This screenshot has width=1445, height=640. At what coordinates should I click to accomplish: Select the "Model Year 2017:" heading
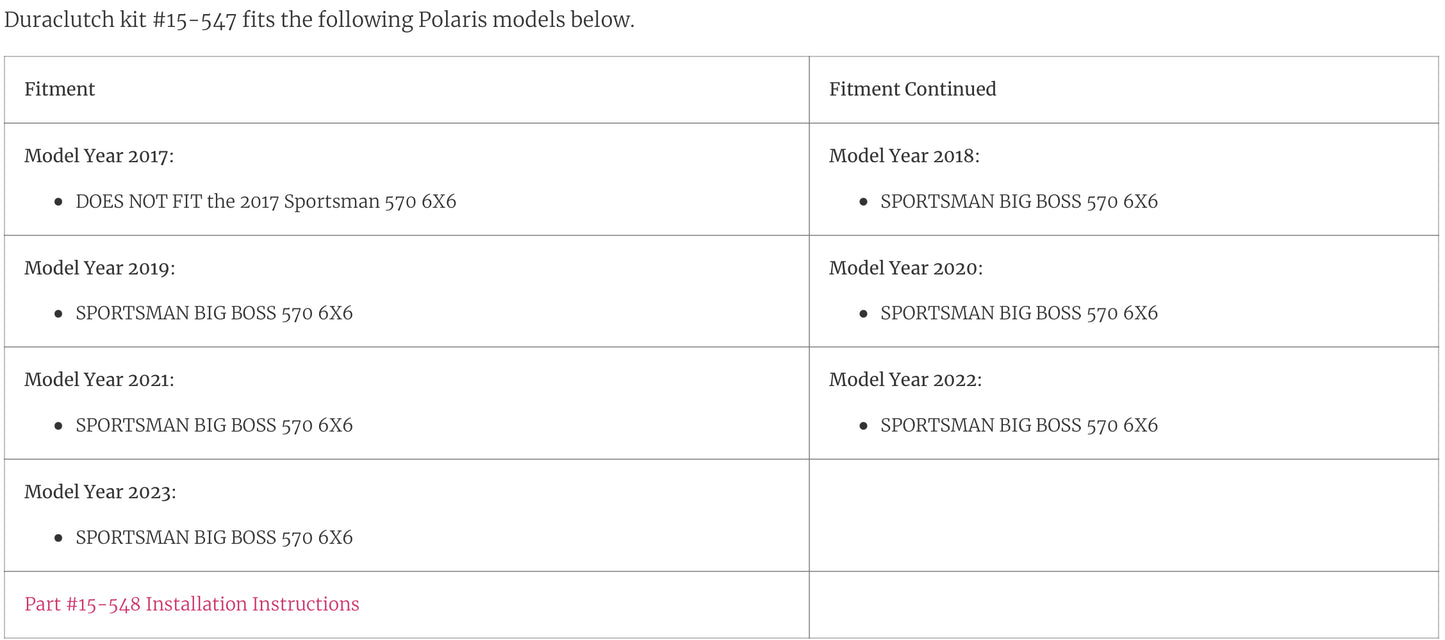click(99, 156)
